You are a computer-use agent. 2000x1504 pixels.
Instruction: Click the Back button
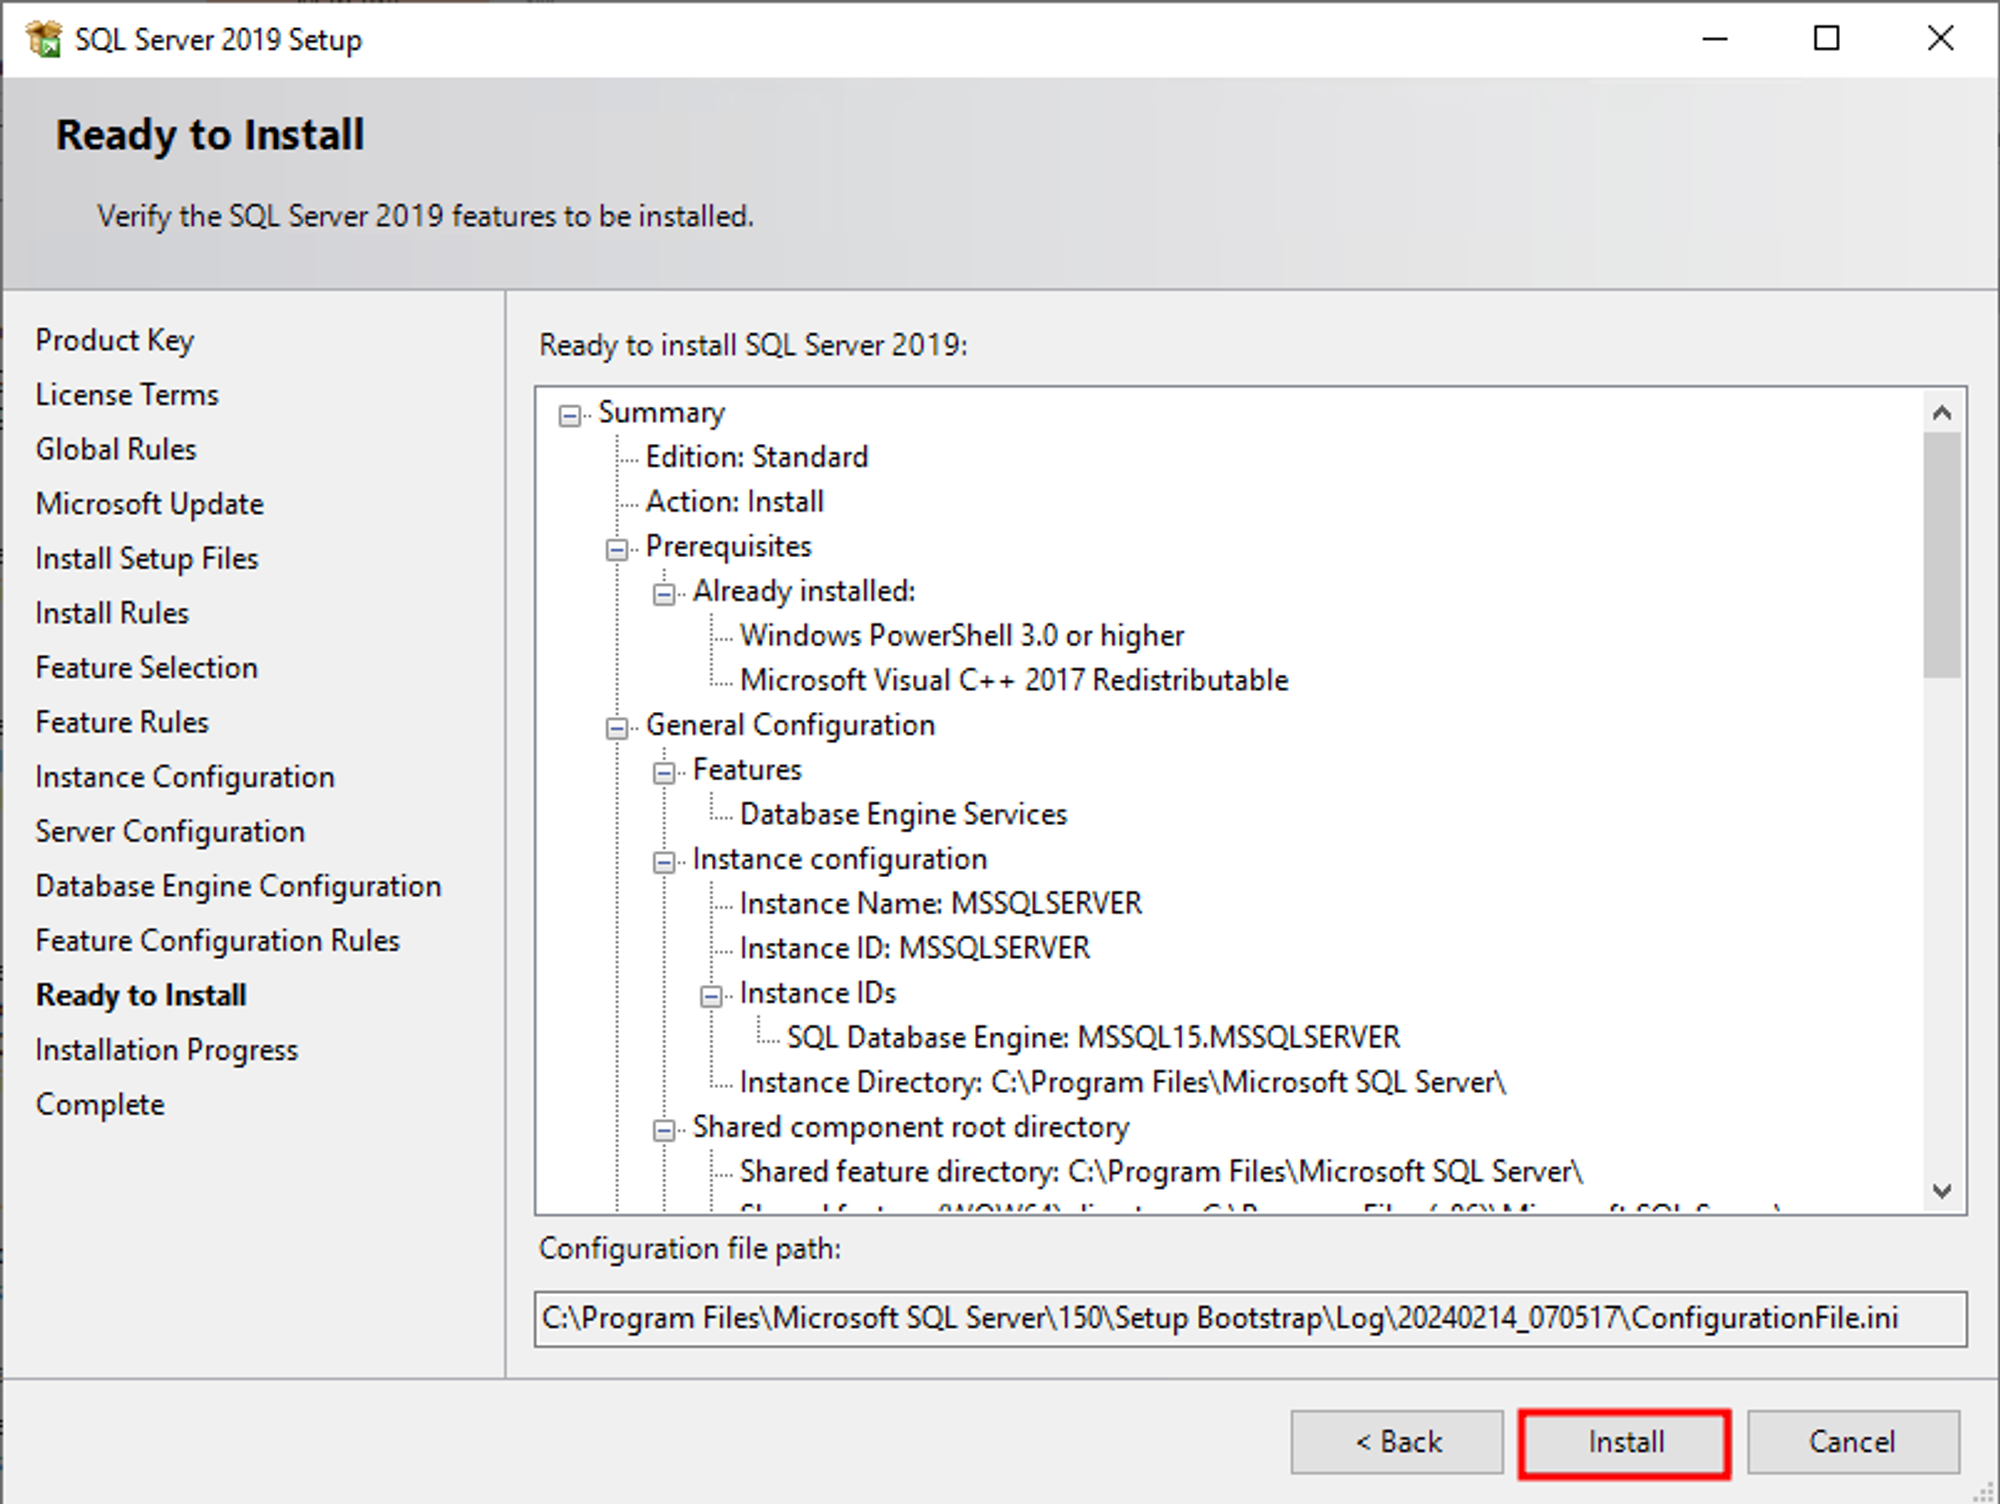tap(1397, 1441)
